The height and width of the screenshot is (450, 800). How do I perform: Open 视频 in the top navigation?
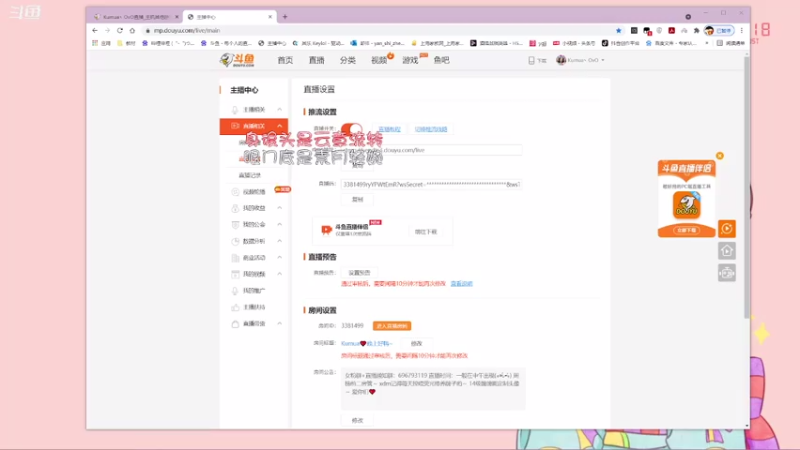[379, 60]
